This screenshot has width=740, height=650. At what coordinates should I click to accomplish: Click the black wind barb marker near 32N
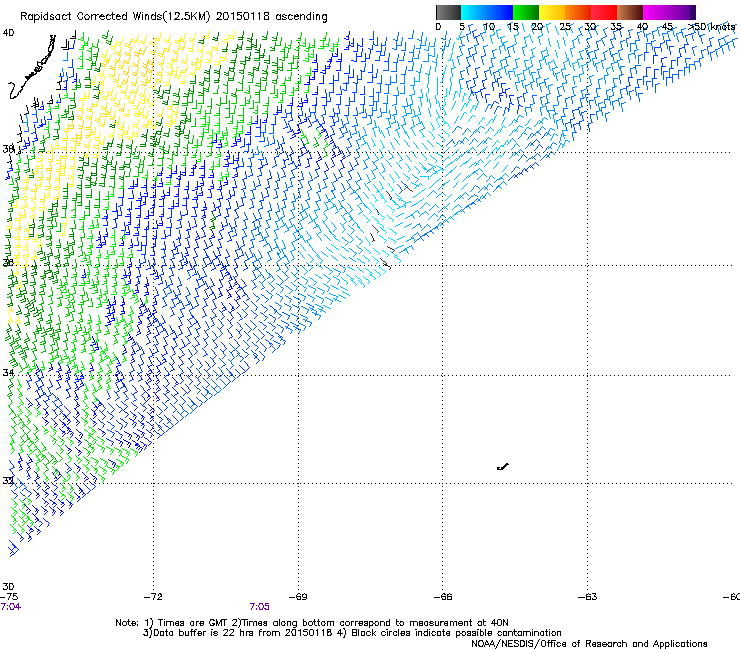point(503,467)
